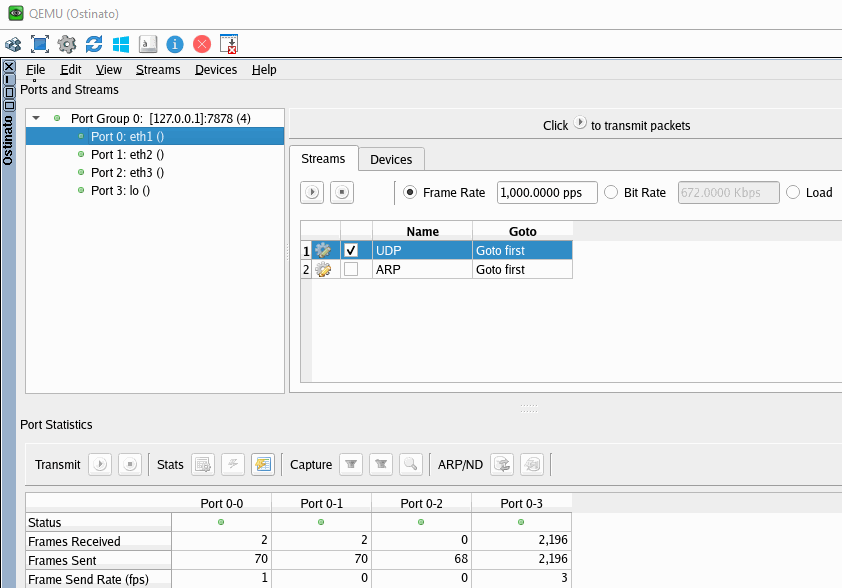The image size is (842, 588).
Task: Collapse the Port Group 0 tree
Action: tap(37, 118)
